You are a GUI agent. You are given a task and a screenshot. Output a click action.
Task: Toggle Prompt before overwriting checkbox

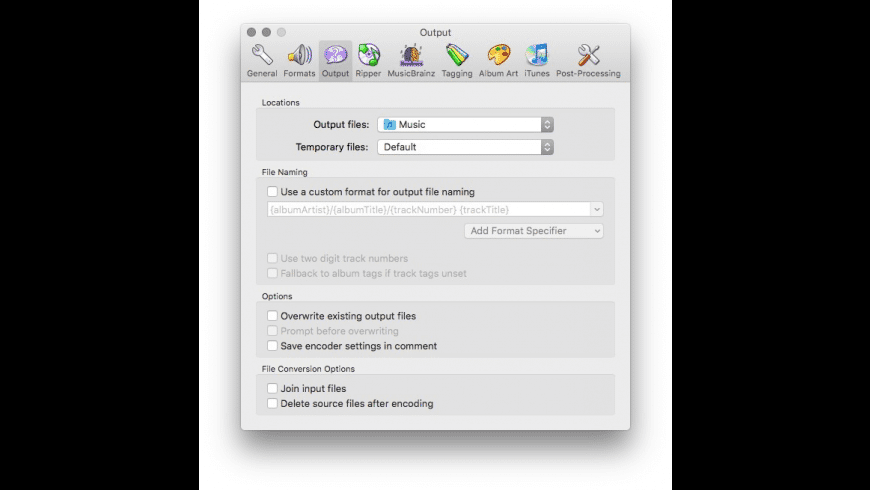coord(272,331)
